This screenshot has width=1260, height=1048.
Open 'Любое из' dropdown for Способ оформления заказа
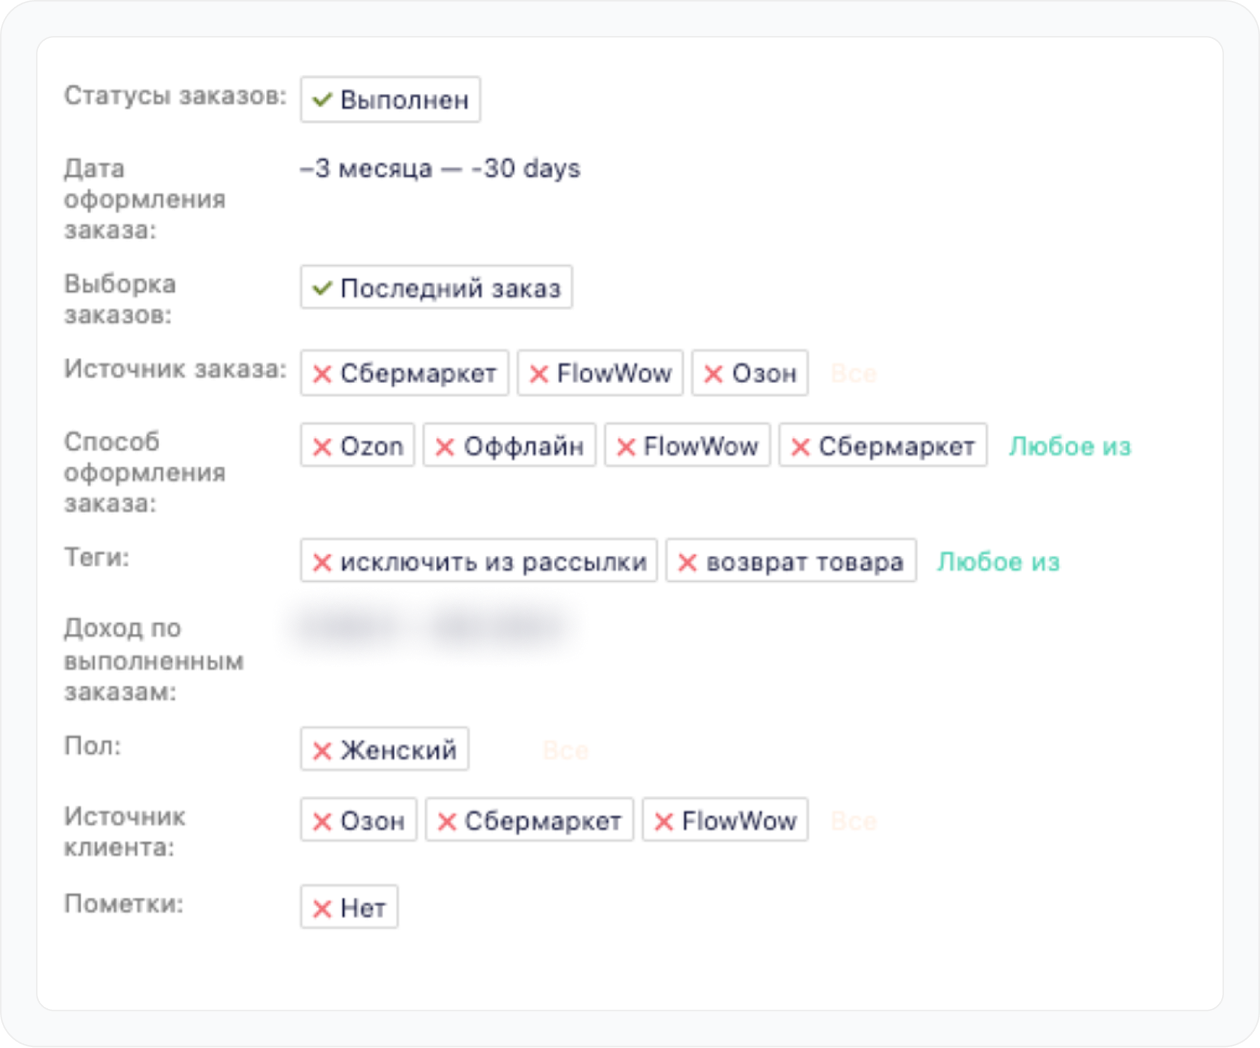click(x=1069, y=447)
